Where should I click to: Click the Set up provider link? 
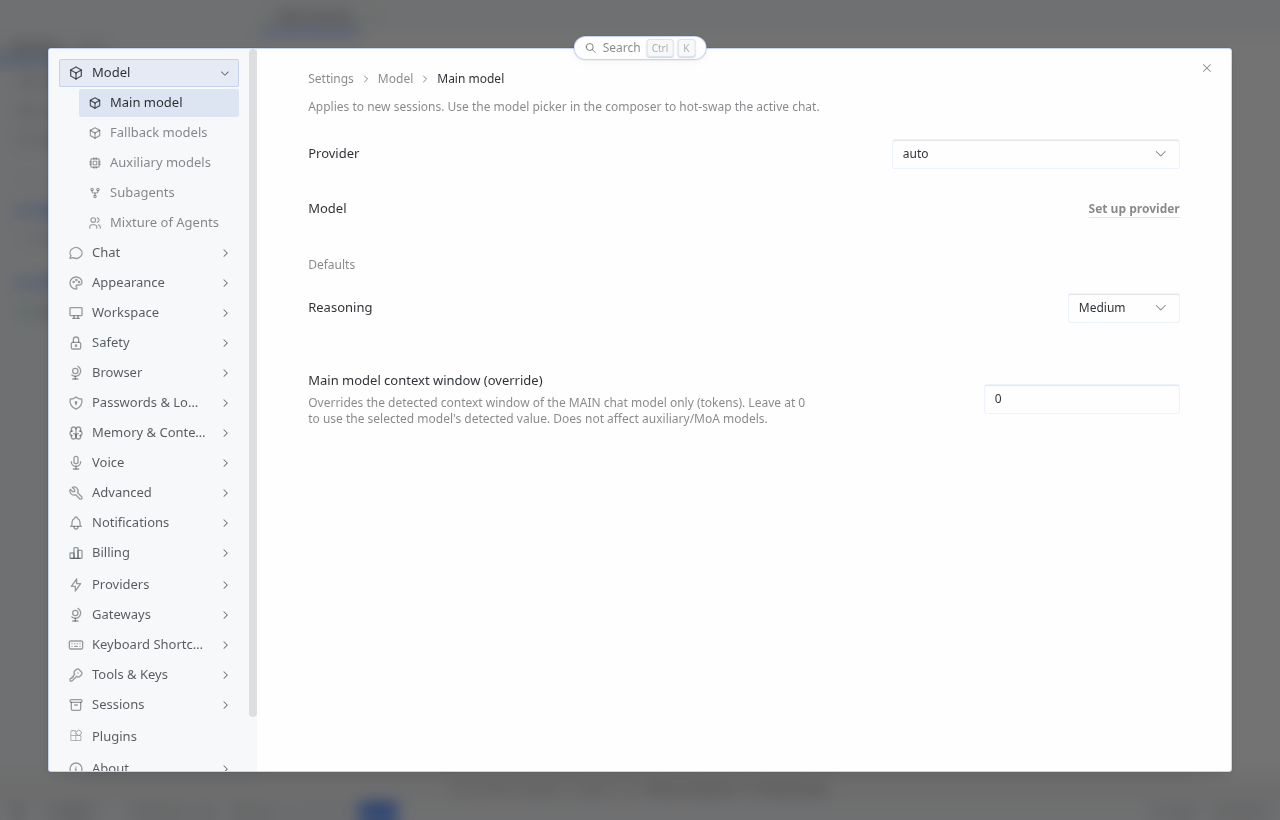coord(1133,209)
